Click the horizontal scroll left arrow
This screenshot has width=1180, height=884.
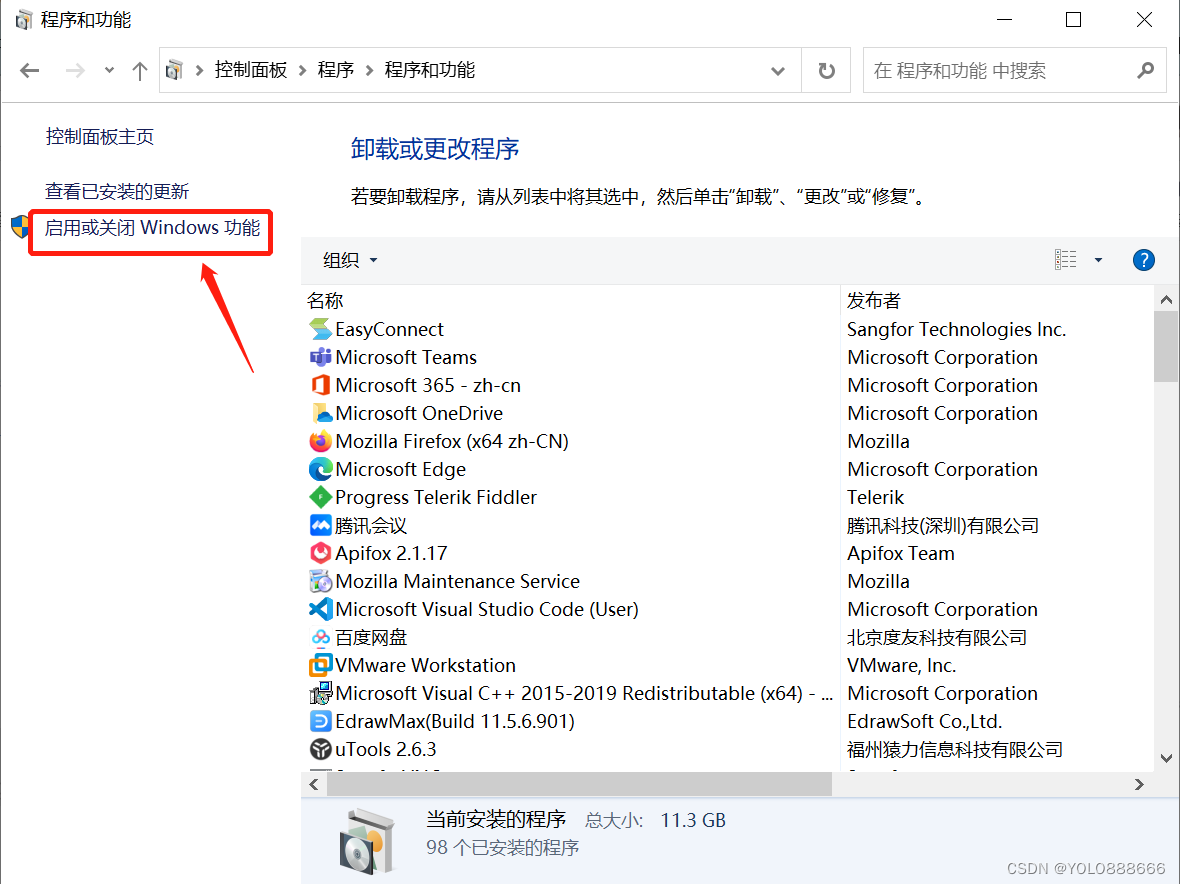314,785
